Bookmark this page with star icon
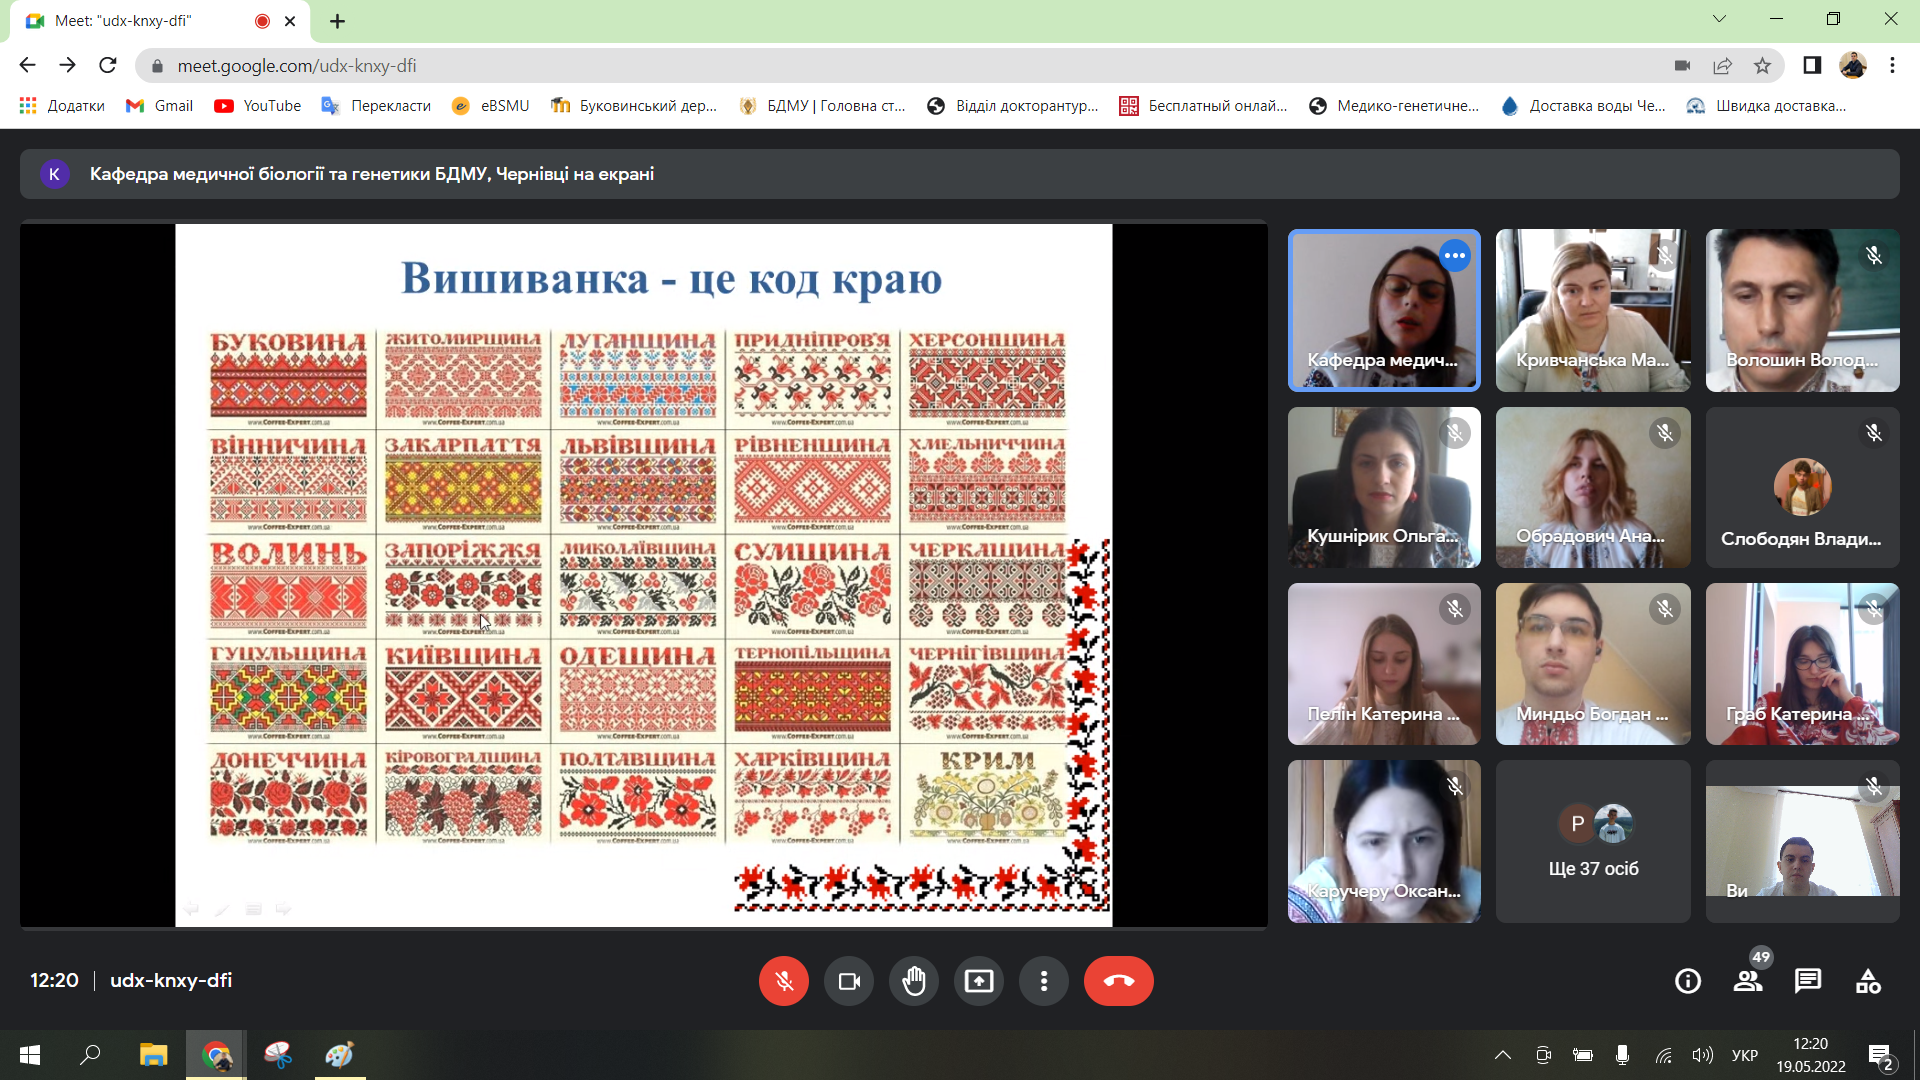 1762,66
